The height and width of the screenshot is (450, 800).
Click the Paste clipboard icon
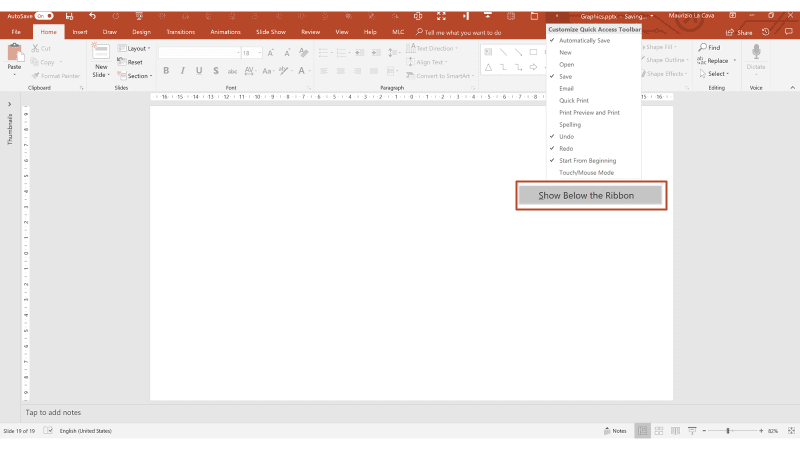tap(14, 53)
